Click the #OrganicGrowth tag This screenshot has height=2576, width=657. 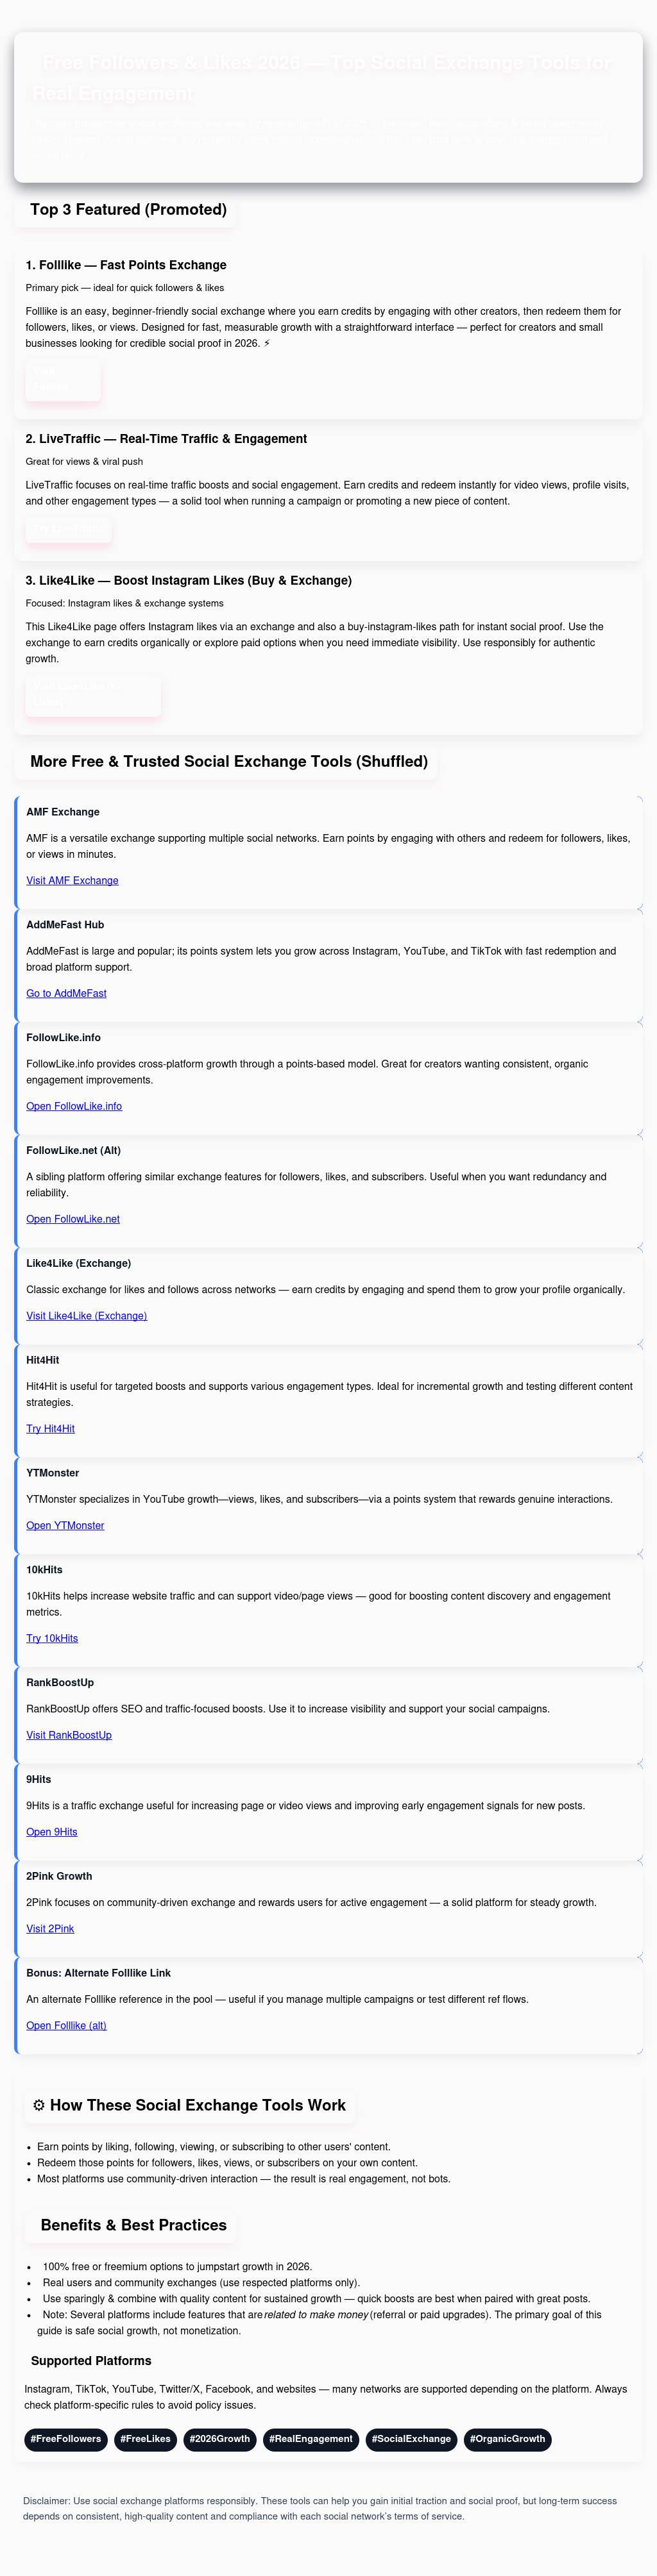coord(507,2438)
